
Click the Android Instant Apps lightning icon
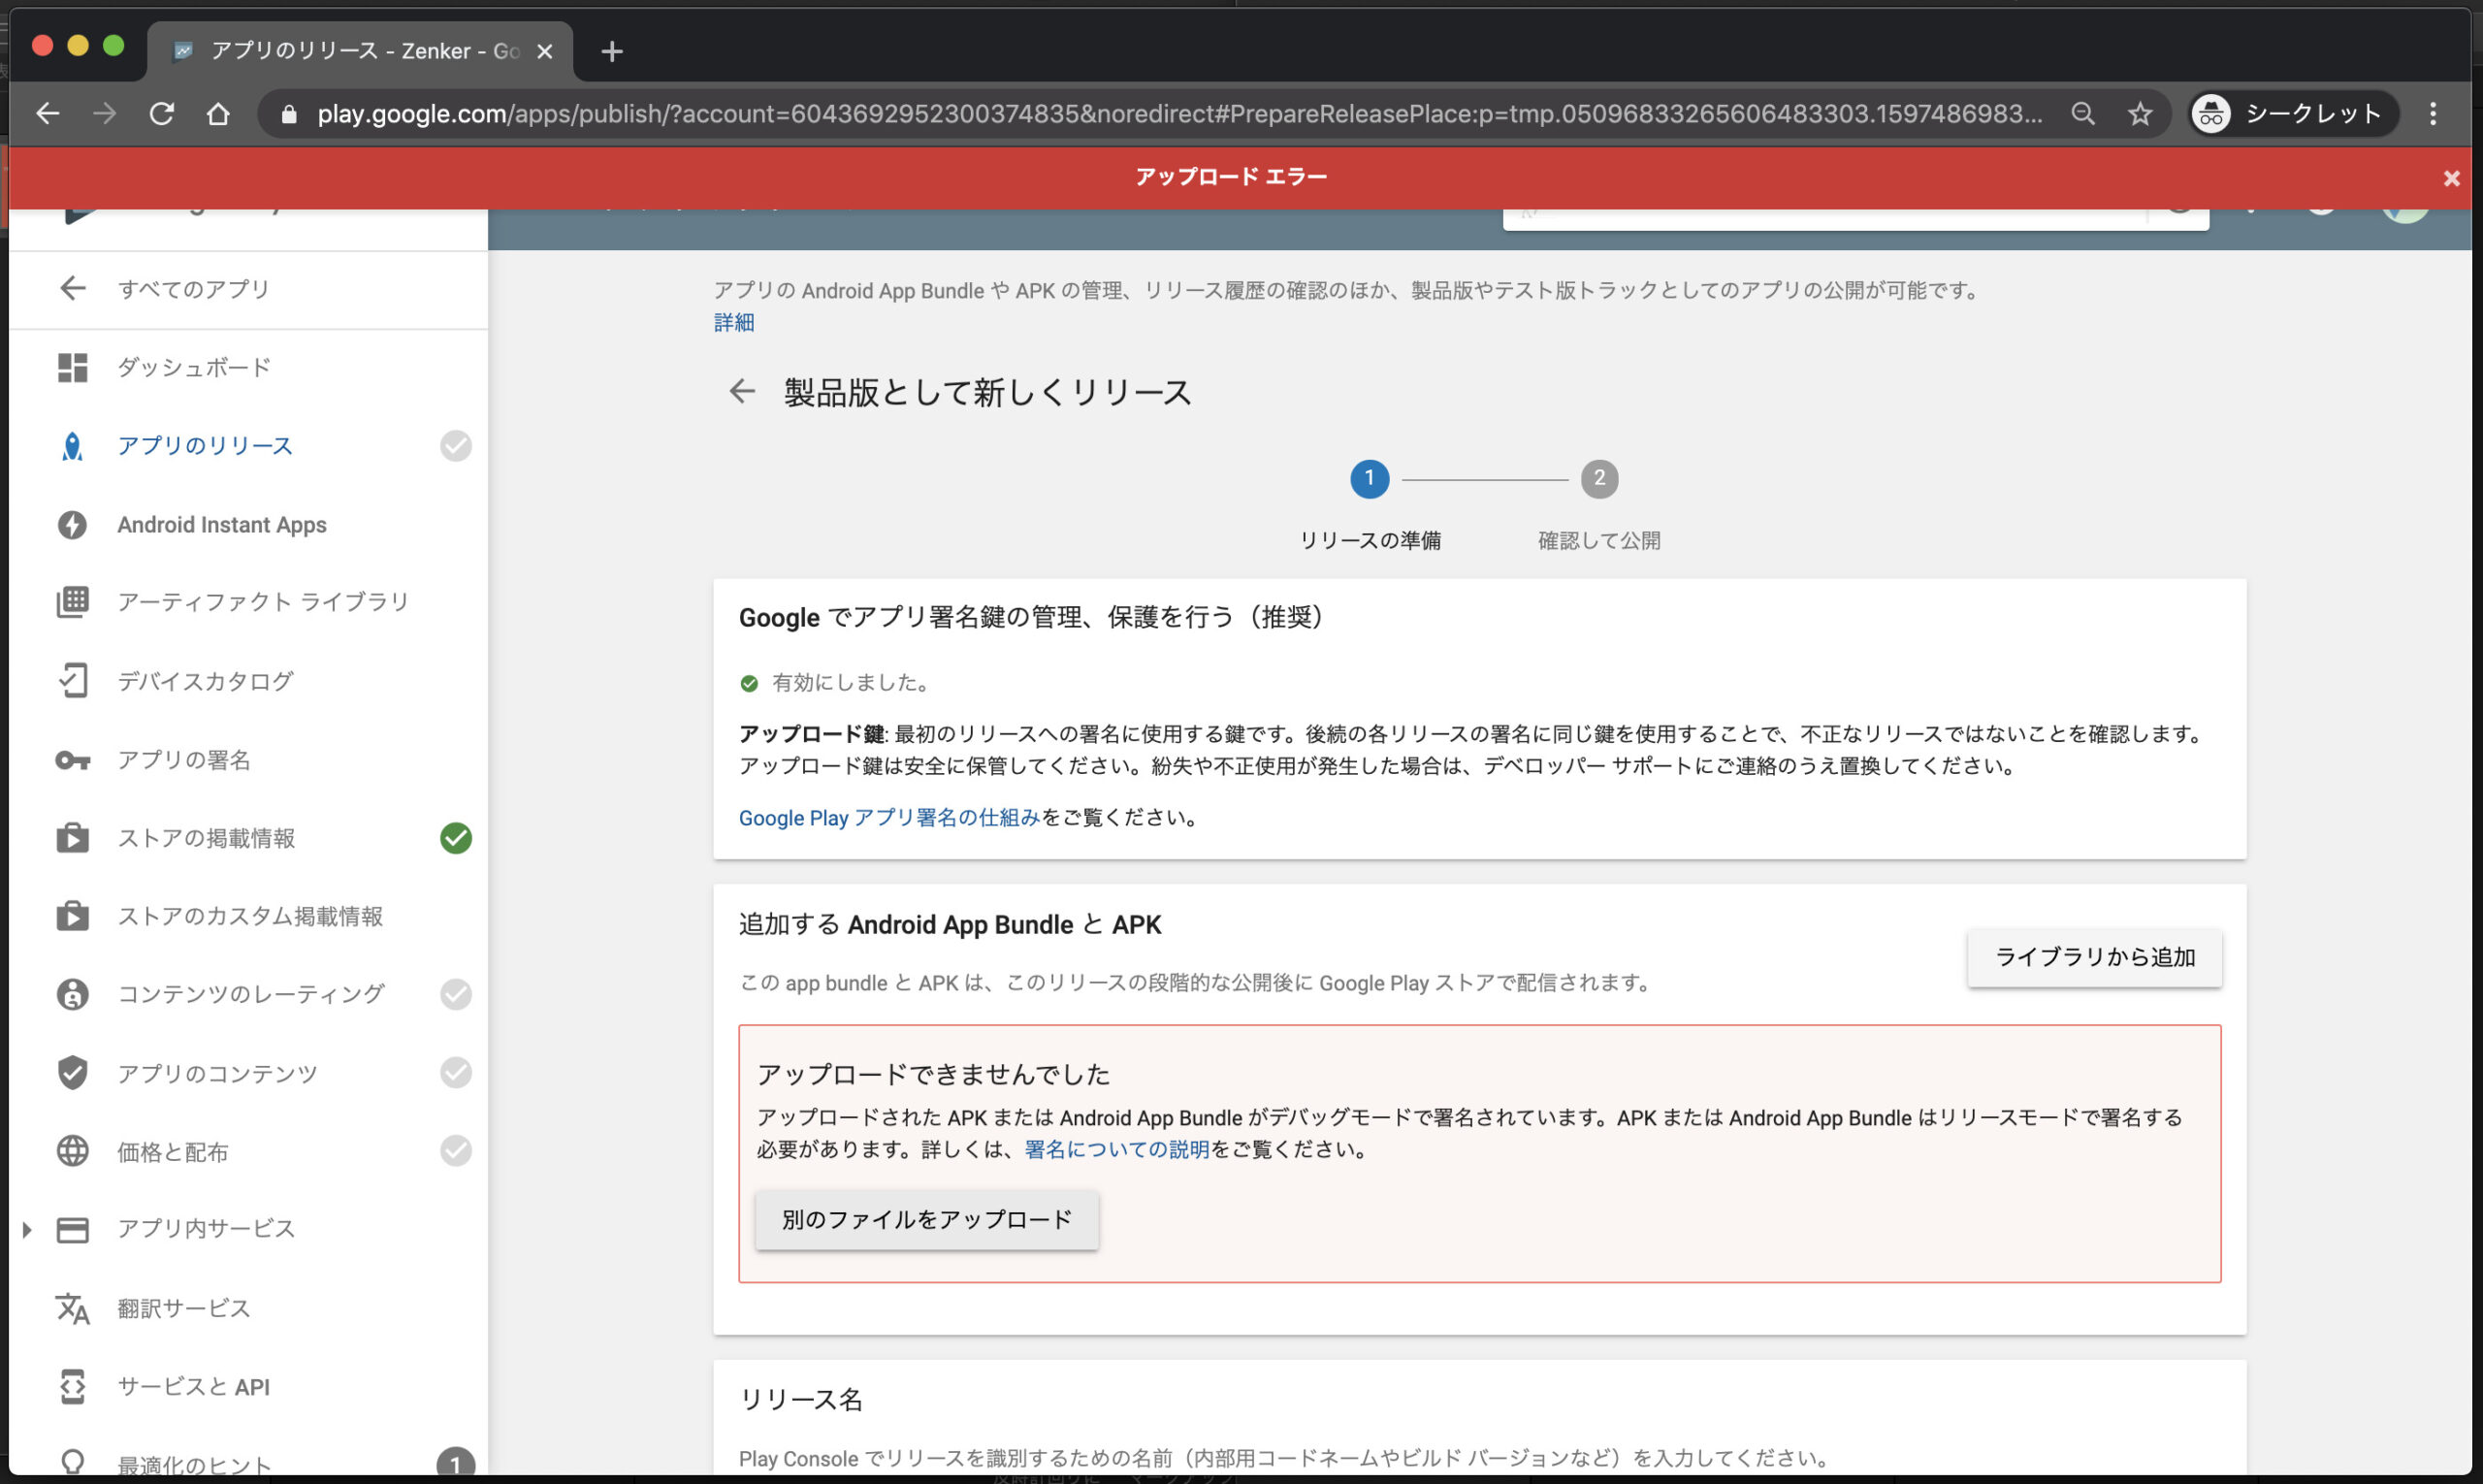click(72, 525)
